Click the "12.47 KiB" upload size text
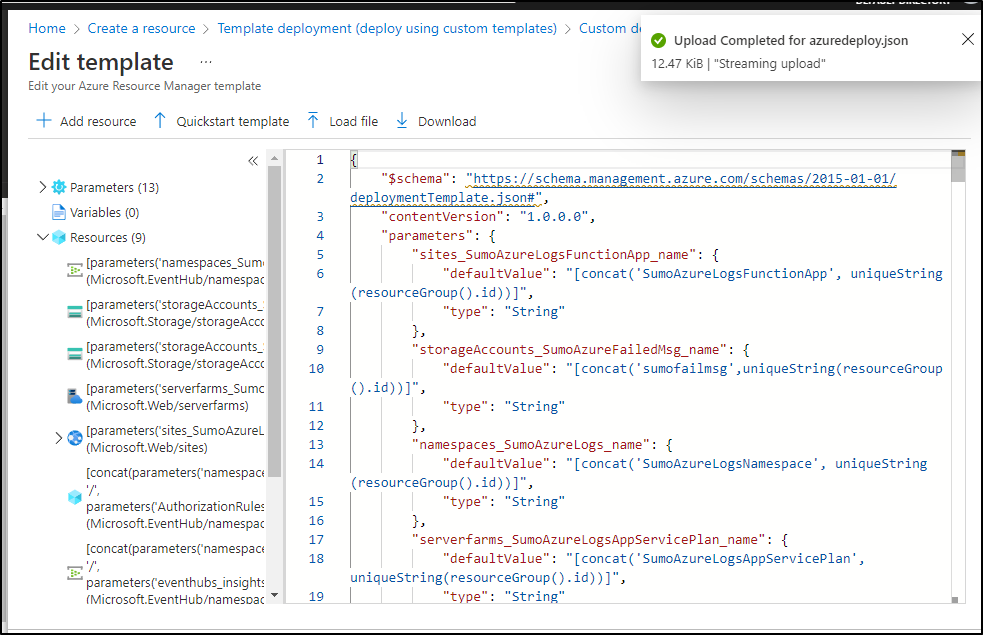Screen dimensions: 983x635 click(677, 64)
